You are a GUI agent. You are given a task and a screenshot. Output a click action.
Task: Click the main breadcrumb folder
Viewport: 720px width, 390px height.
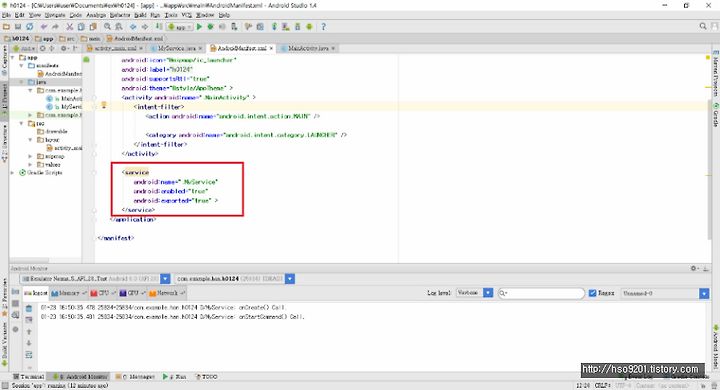(x=91, y=39)
